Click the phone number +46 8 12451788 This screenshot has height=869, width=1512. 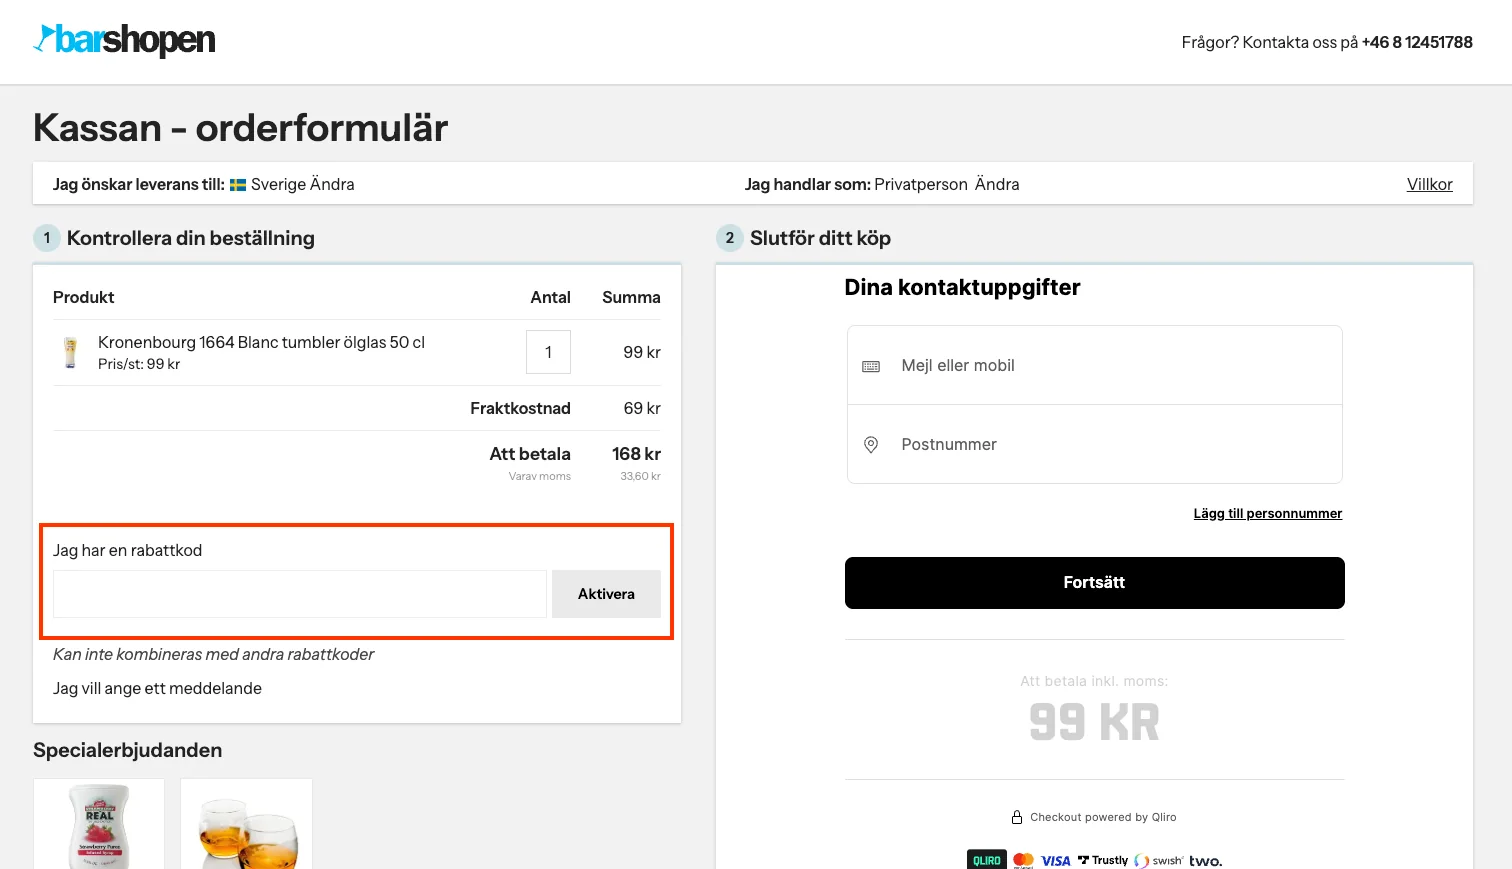pos(1417,42)
